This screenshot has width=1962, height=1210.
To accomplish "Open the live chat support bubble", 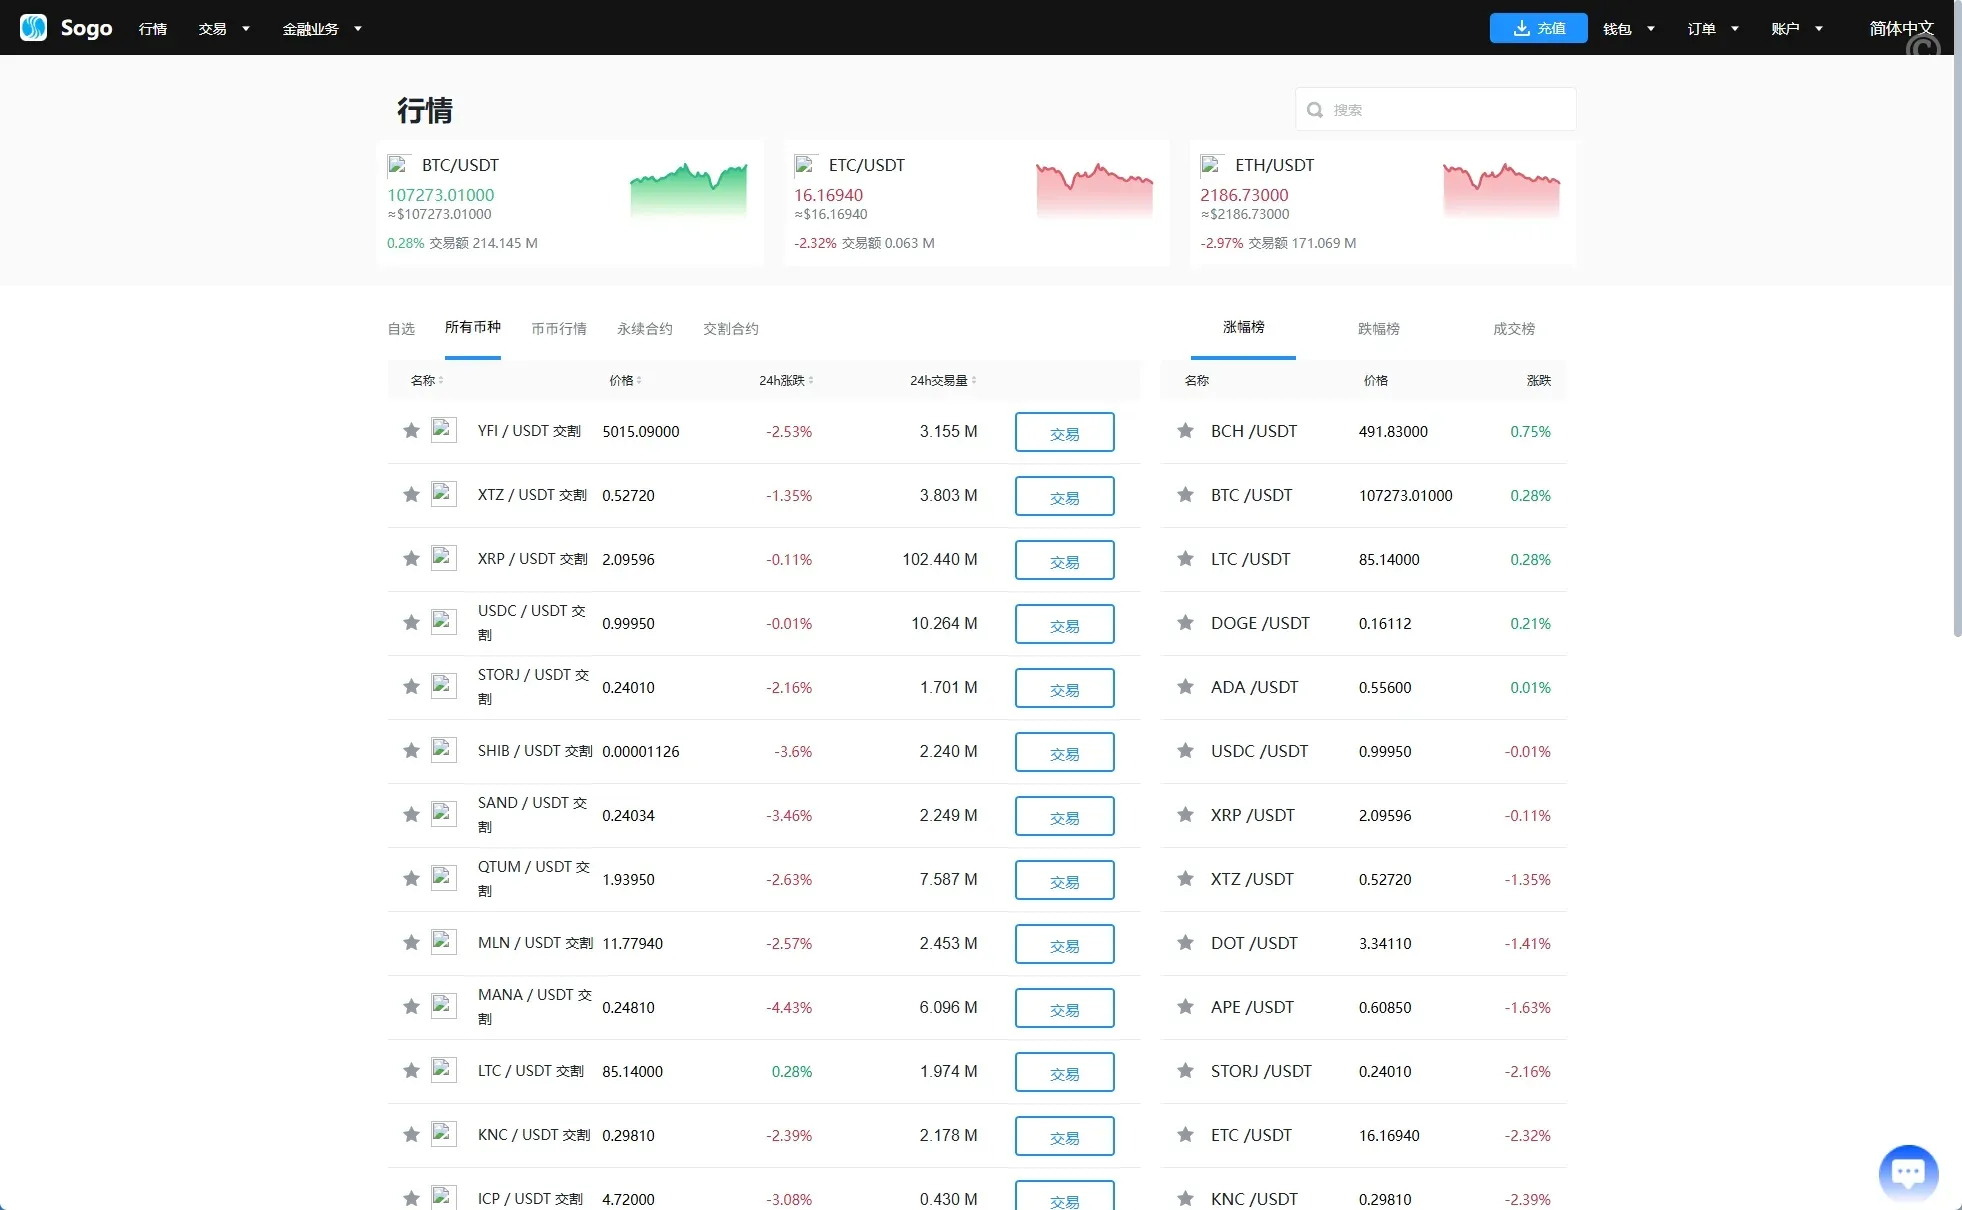I will click(1908, 1173).
